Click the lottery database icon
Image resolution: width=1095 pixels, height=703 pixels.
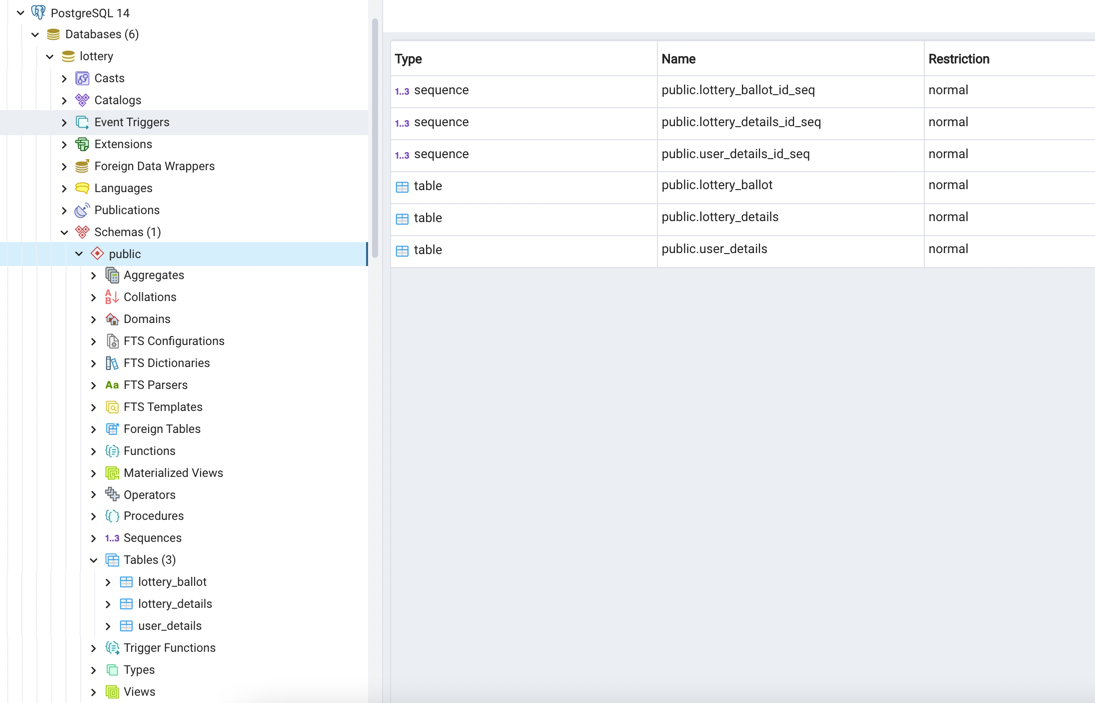(68, 57)
